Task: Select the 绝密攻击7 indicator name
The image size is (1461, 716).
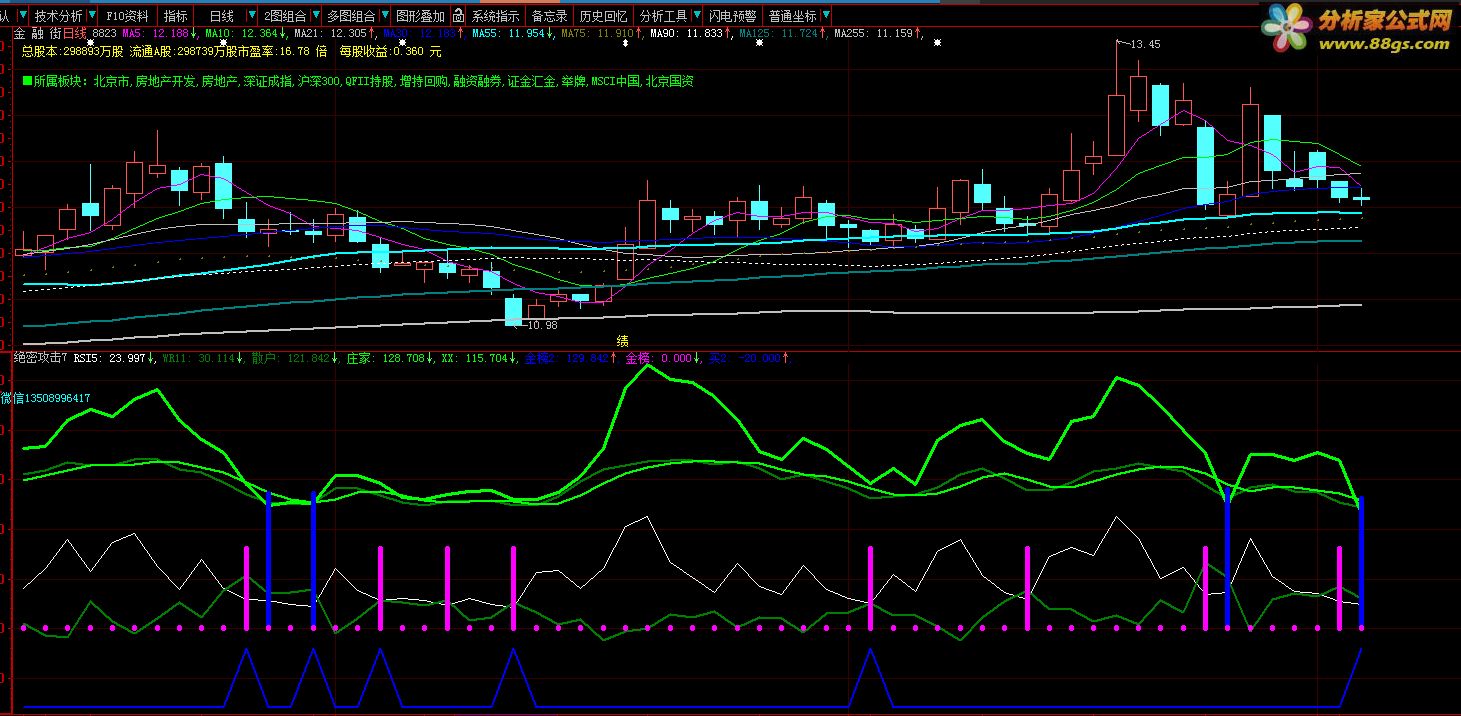Action: (x=40, y=358)
